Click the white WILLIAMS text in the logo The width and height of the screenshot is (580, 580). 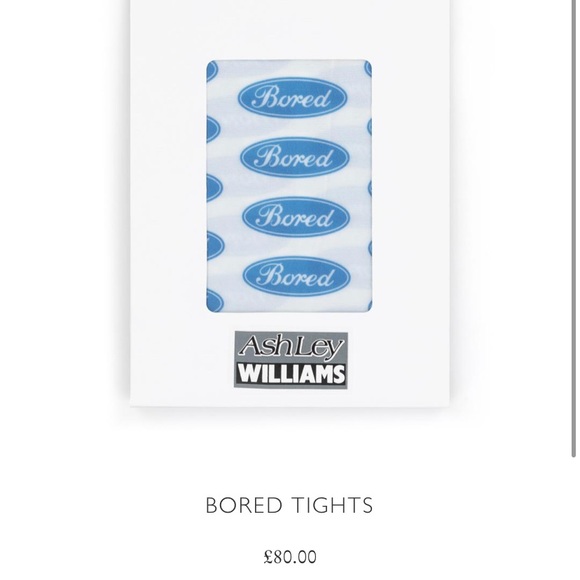[291, 374]
